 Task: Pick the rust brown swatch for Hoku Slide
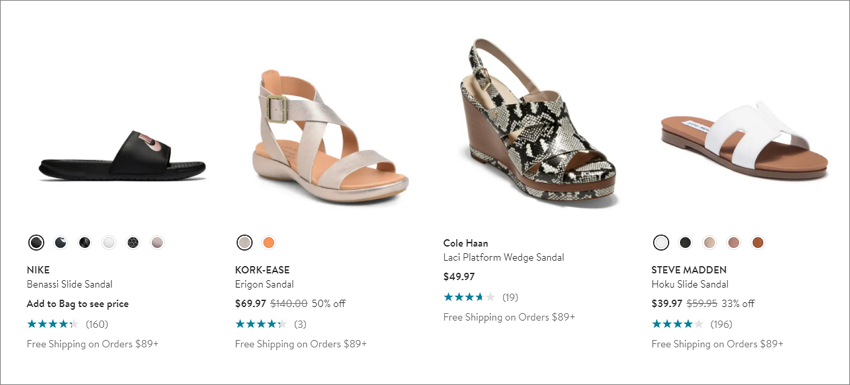pos(758,242)
